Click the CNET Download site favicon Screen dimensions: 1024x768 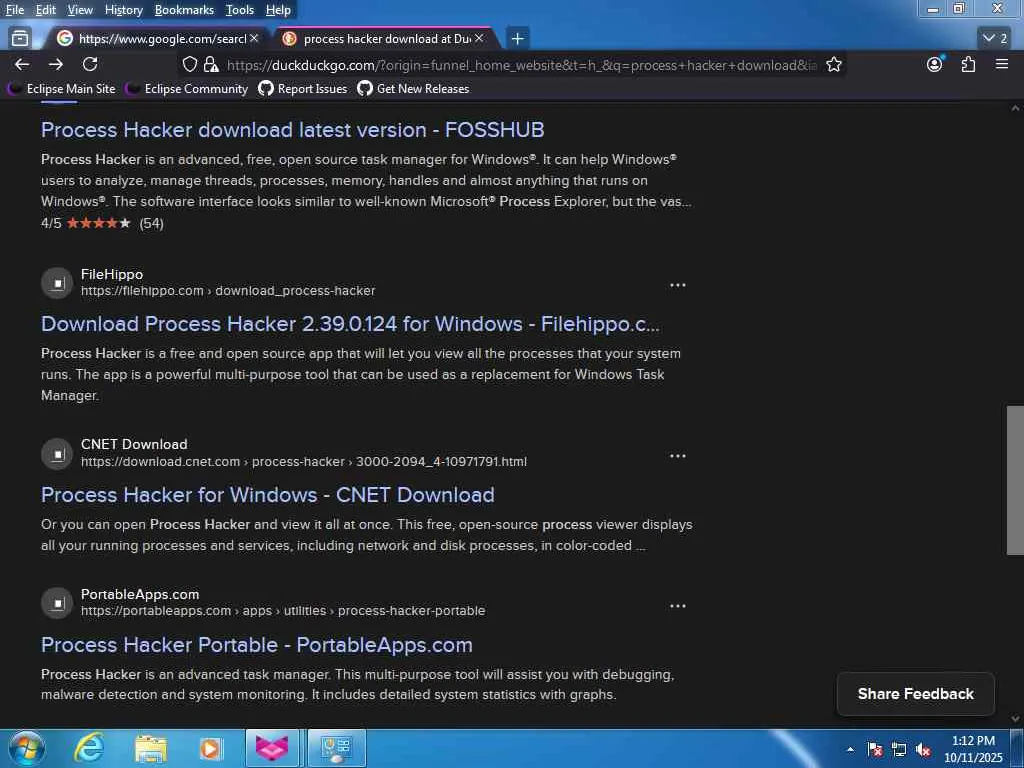[x=57, y=453]
